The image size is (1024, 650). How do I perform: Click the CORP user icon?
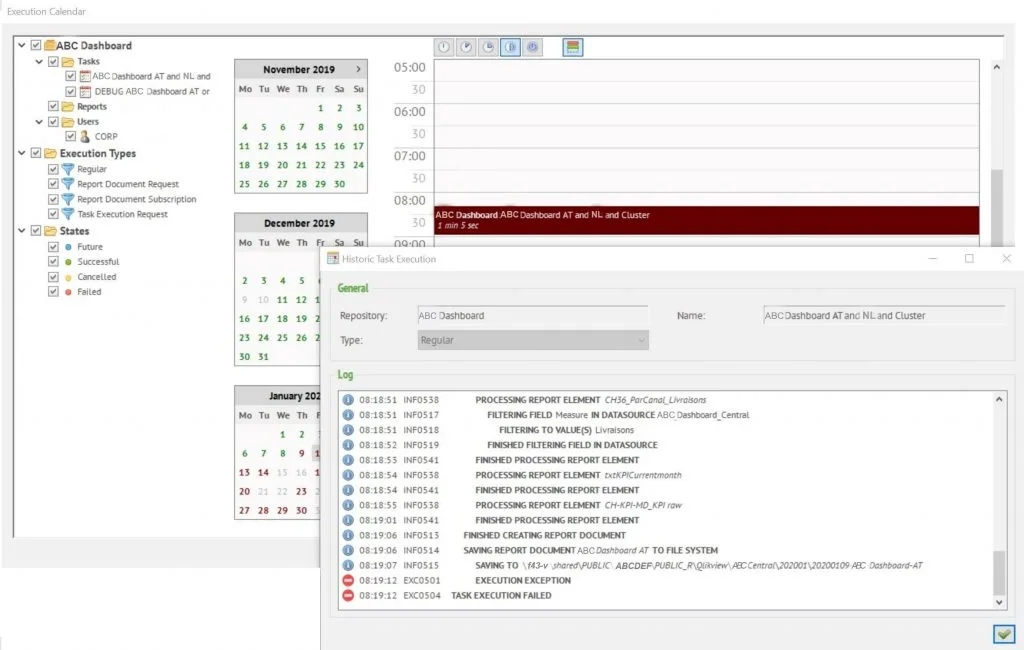tap(85, 137)
